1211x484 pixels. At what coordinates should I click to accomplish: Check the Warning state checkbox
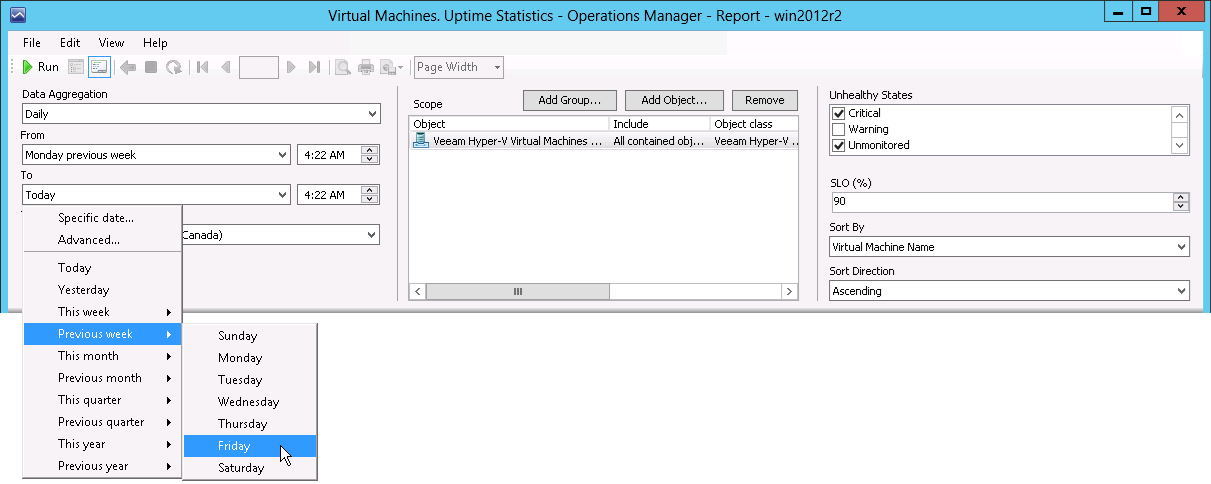[x=839, y=129]
